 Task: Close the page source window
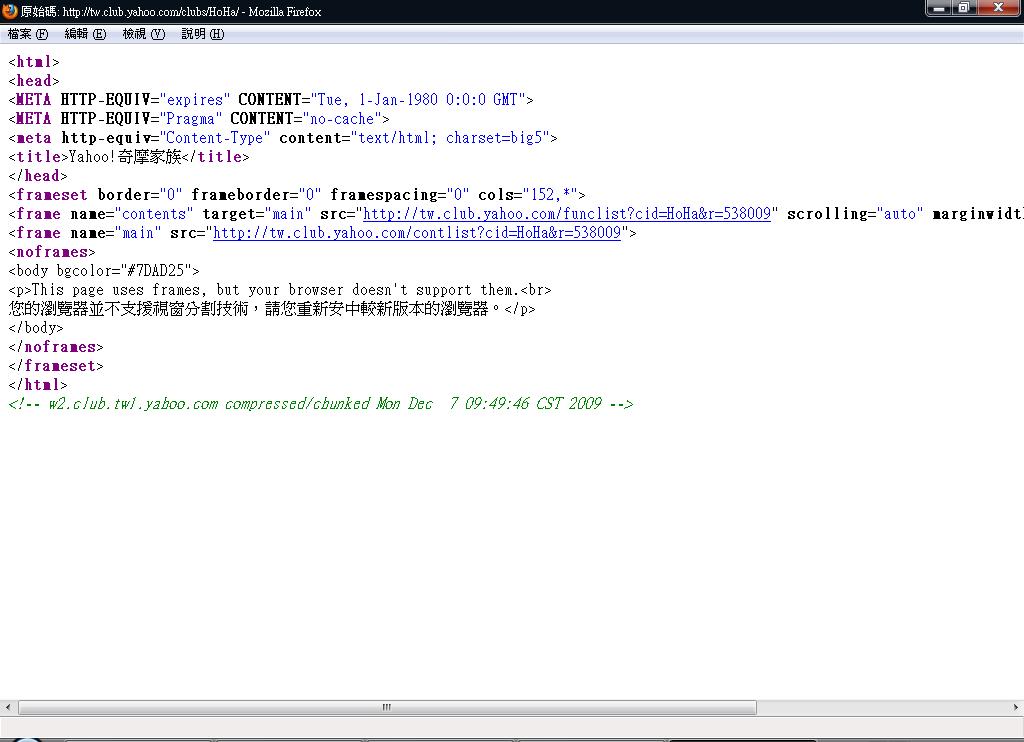(1000, 8)
